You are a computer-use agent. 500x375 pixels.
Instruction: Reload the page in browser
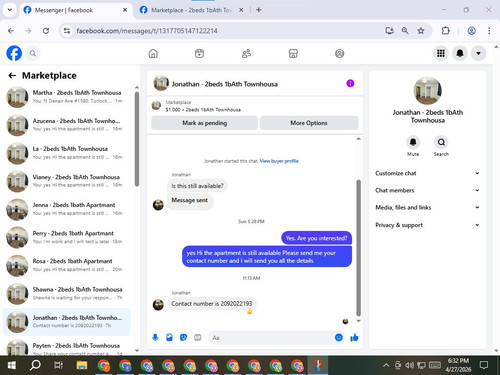tap(46, 31)
